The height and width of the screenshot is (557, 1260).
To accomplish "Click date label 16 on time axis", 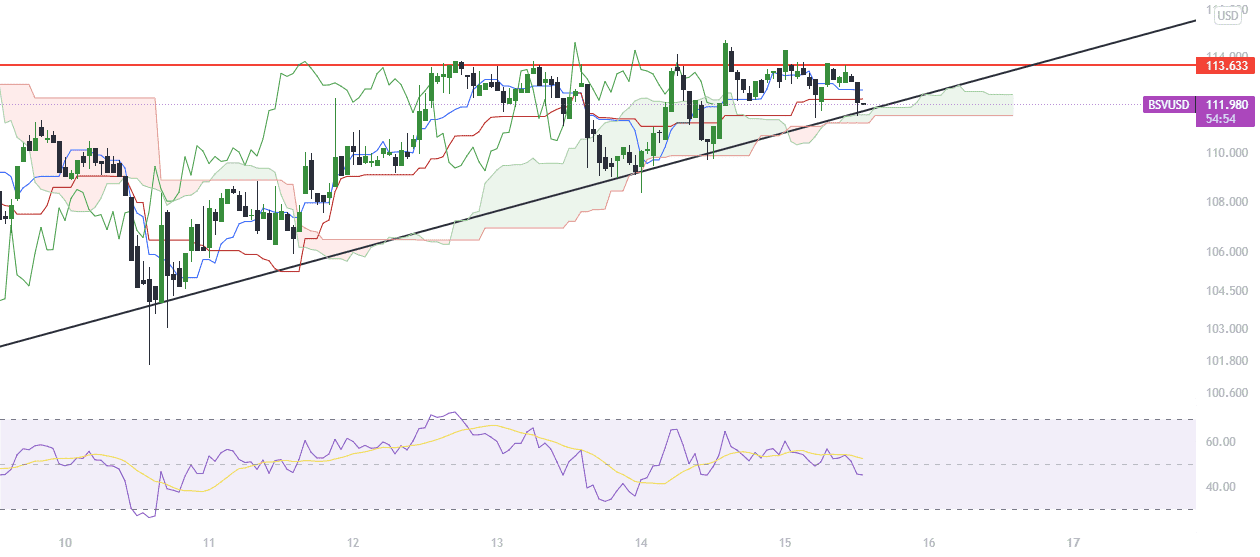I will [929, 543].
